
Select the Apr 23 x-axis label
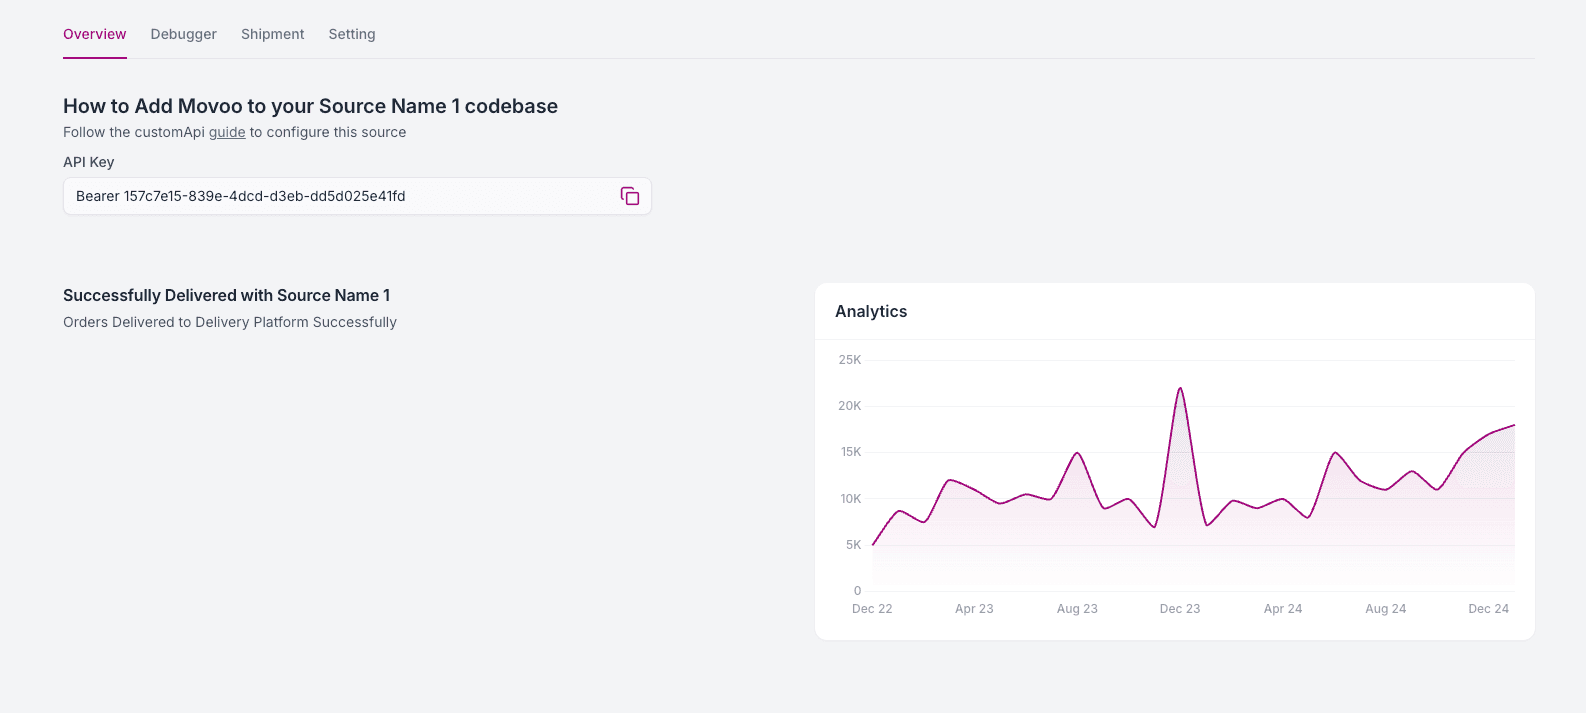pos(974,609)
